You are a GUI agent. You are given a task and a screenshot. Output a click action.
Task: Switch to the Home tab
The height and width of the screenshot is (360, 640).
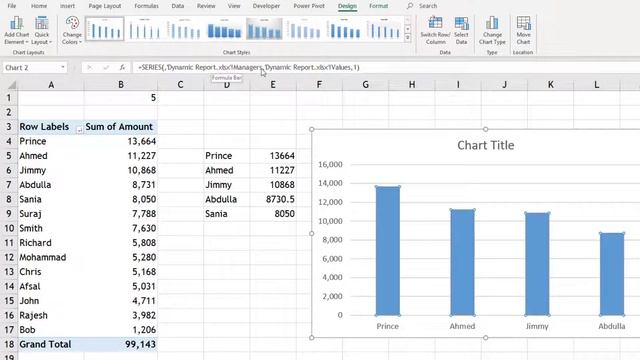39,6
